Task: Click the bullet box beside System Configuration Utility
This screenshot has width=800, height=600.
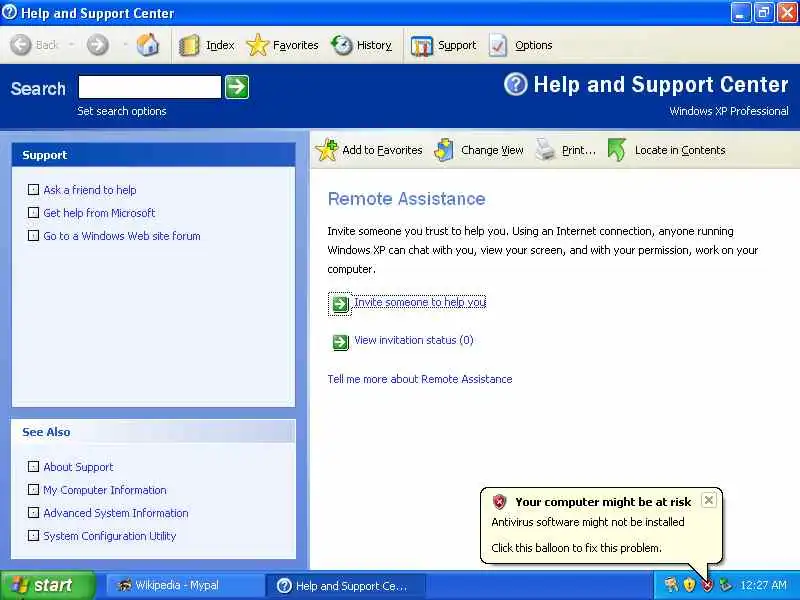Action: point(33,536)
